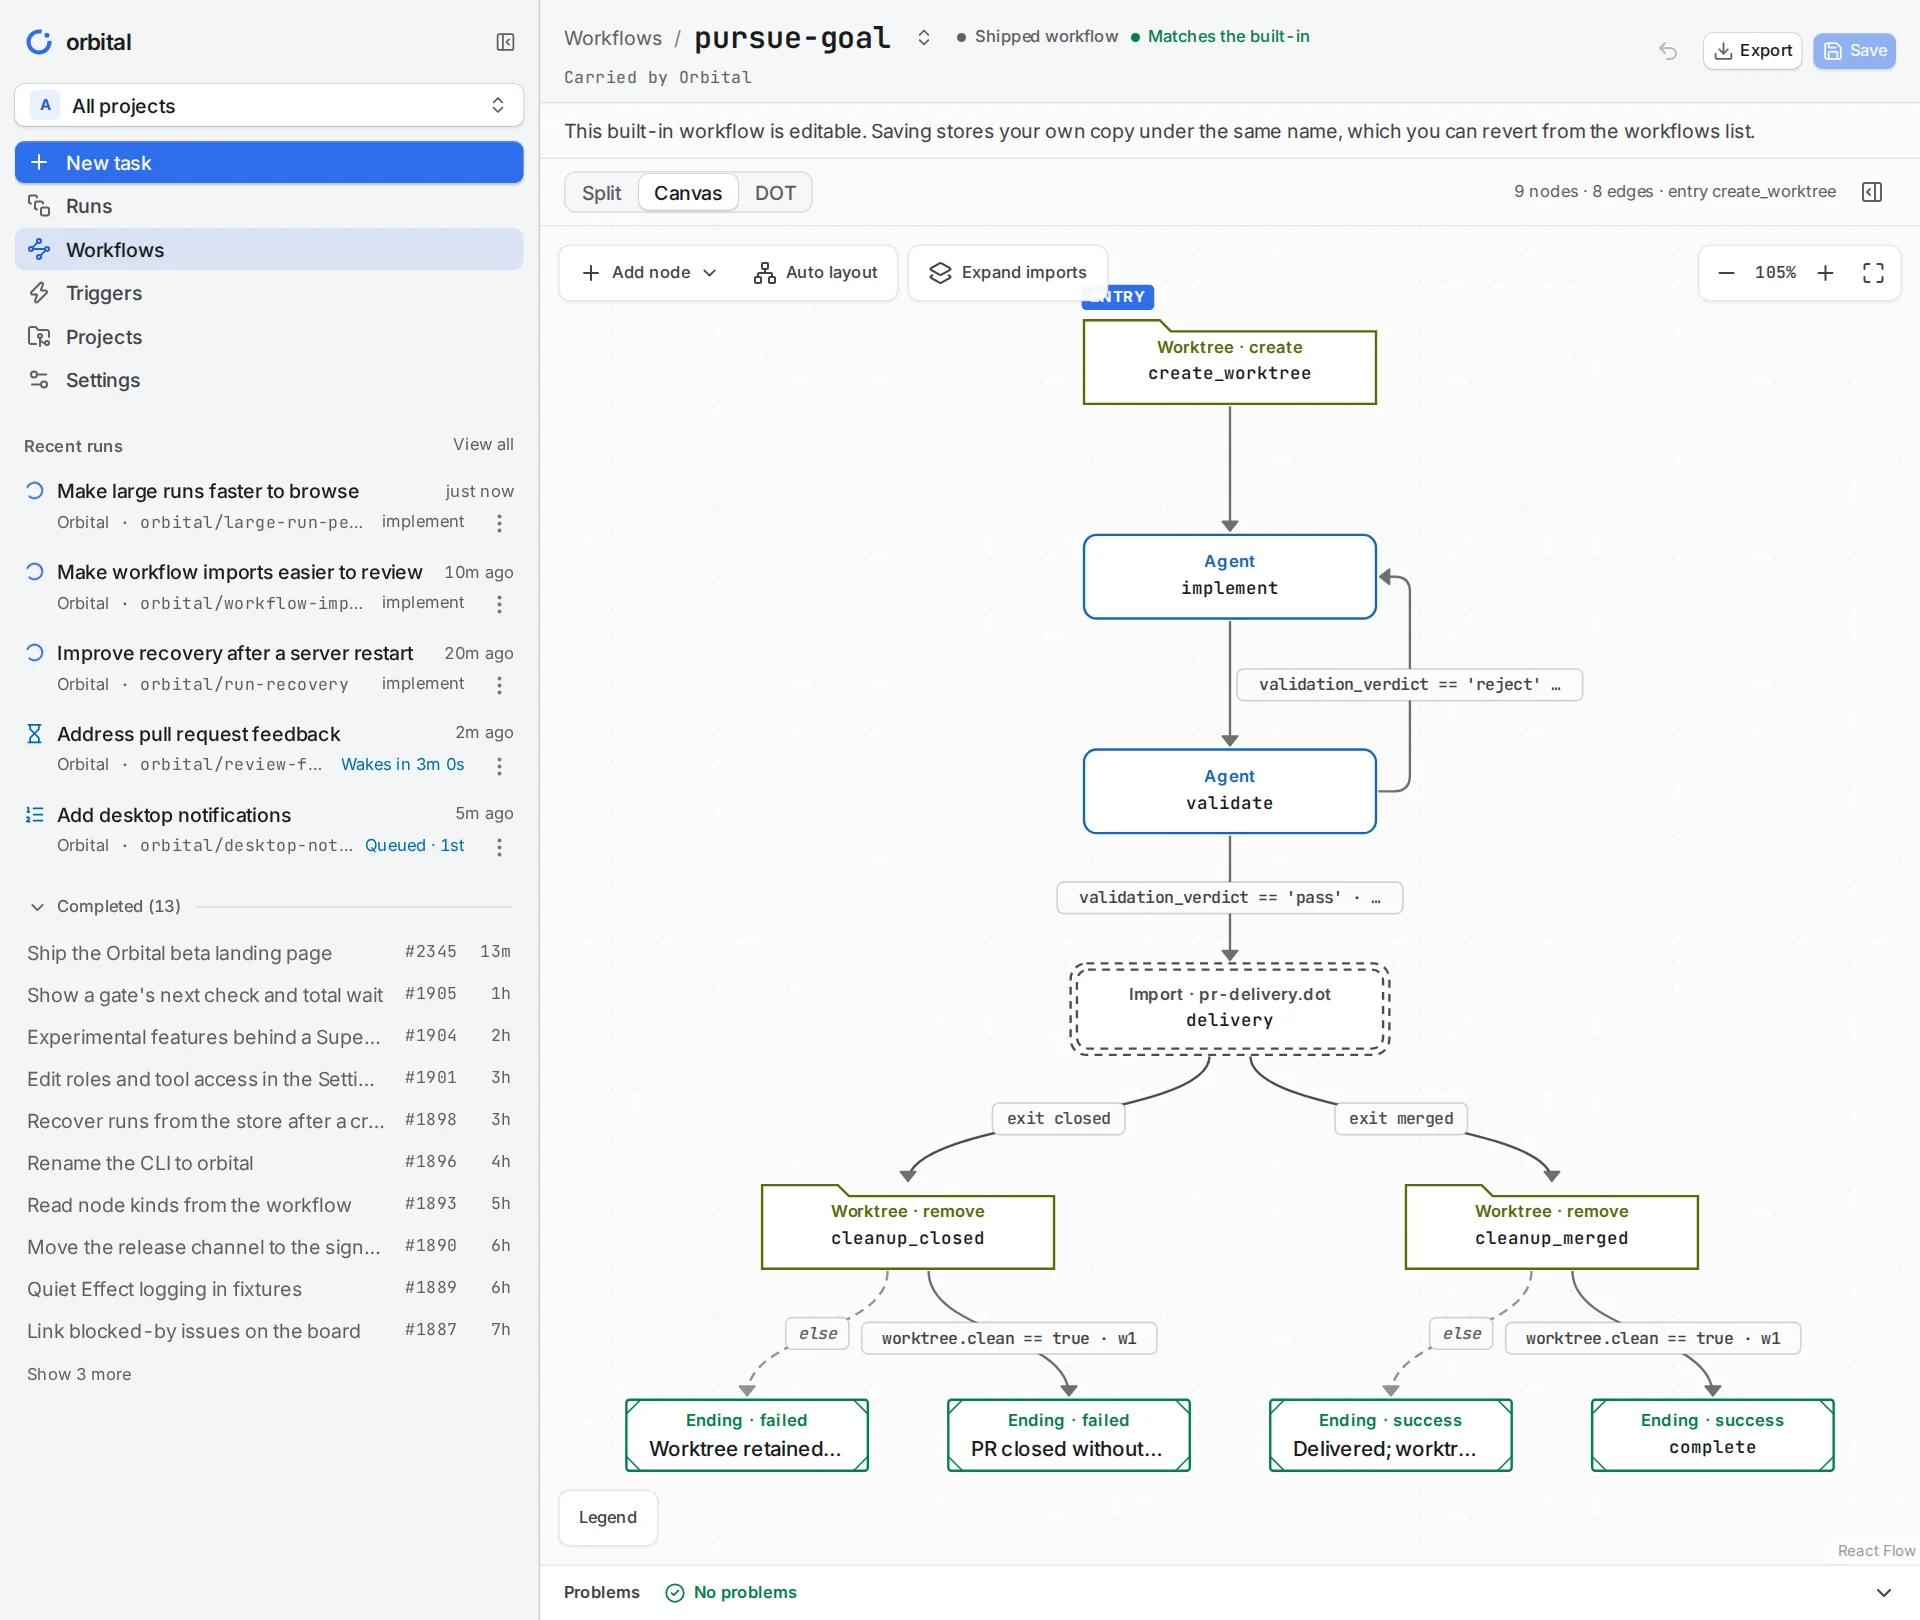Image resolution: width=1920 pixels, height=1620 pixels.
Task: Open the pursue-goal workflow switcher chevrons
Action: coord(924,38)
